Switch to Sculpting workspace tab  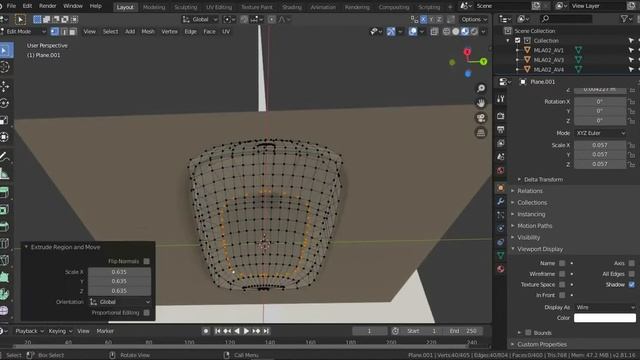(185, 7)
